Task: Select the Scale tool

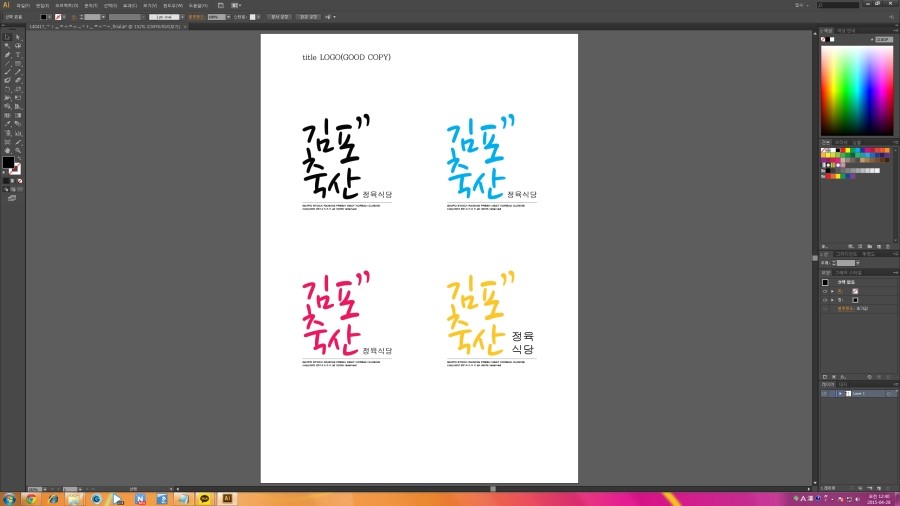Action: (x=18, y=89)
